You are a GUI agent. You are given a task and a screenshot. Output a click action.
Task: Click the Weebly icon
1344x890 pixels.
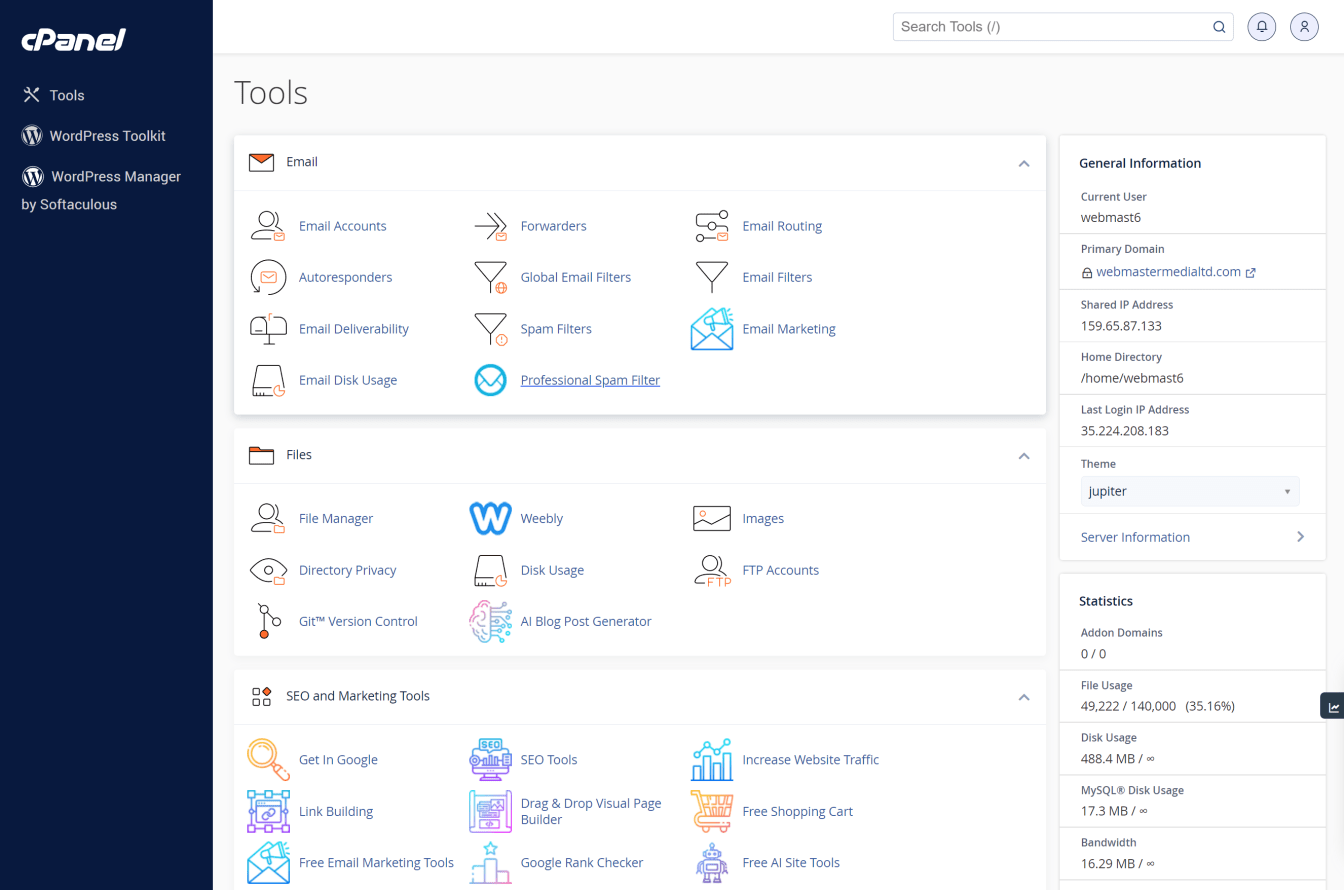tap(490, 518)
